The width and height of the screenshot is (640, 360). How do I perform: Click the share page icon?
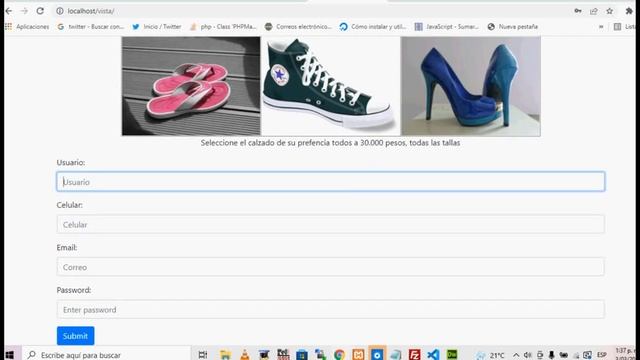[594, 11]
